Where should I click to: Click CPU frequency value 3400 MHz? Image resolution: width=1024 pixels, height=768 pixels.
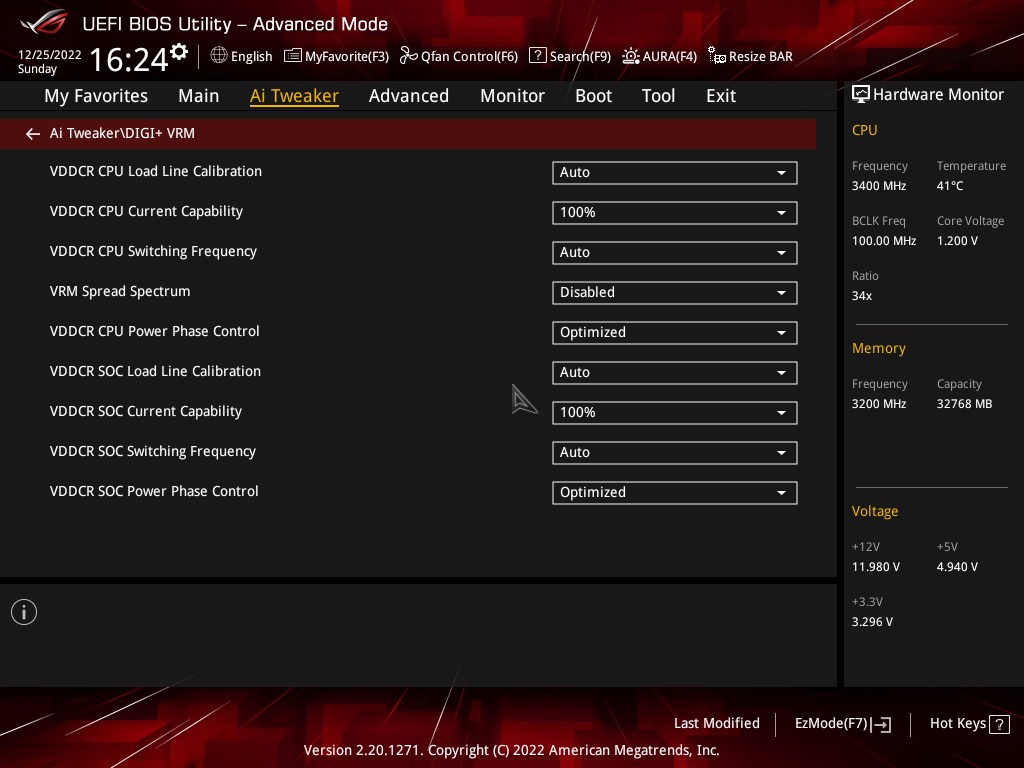(879, 186)
